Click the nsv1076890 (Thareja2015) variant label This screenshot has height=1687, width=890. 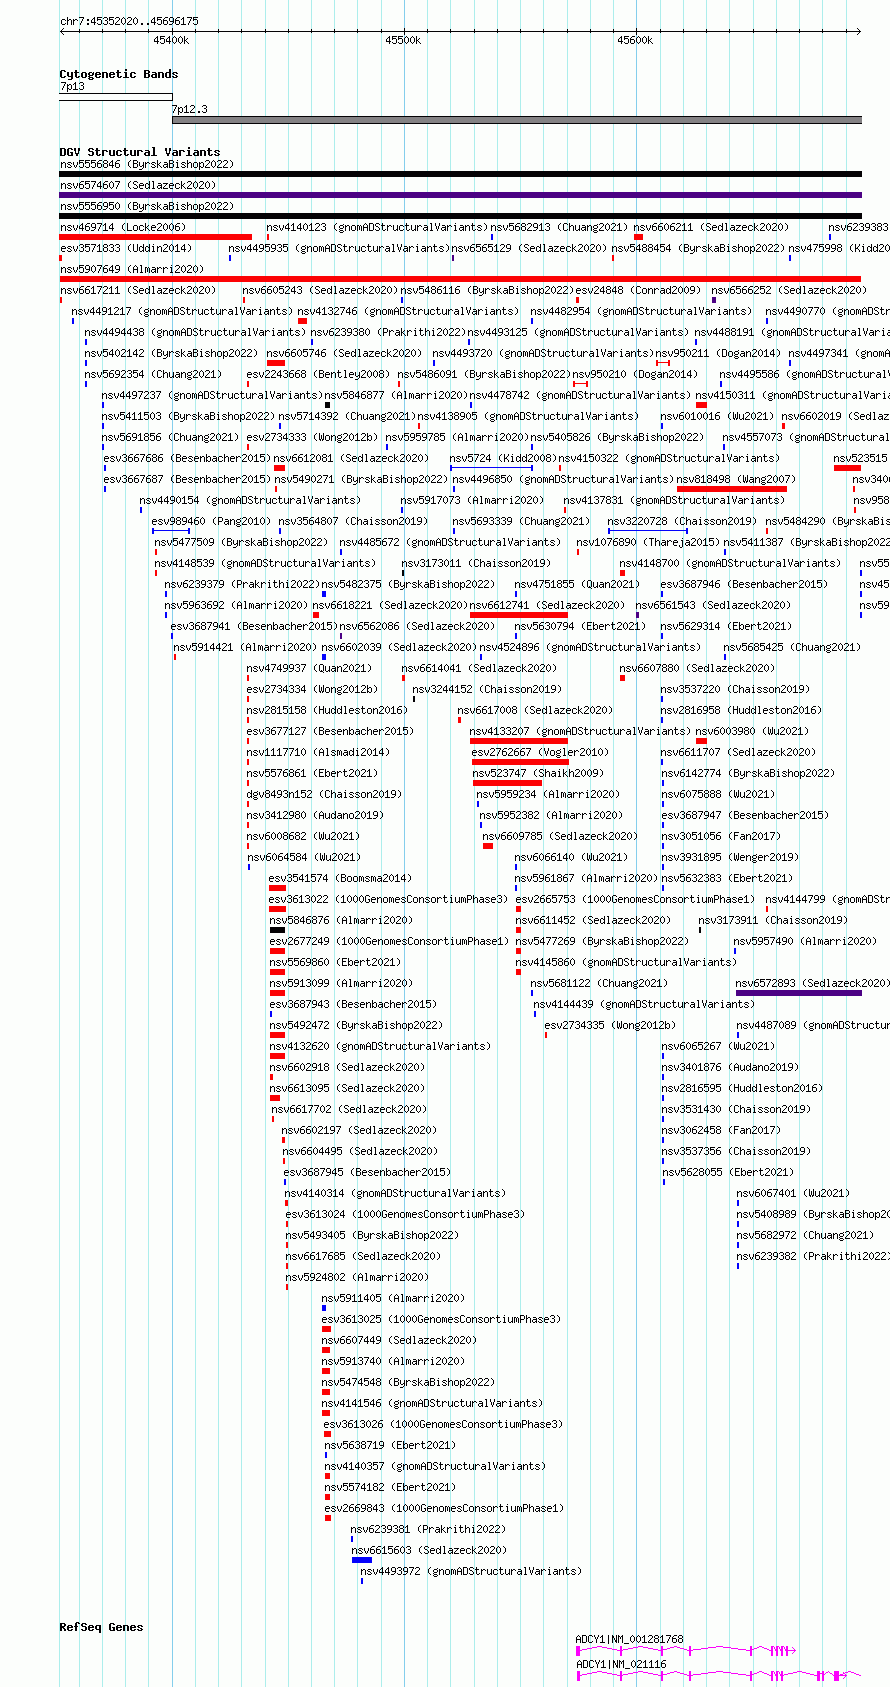click(x=648, y=542)
